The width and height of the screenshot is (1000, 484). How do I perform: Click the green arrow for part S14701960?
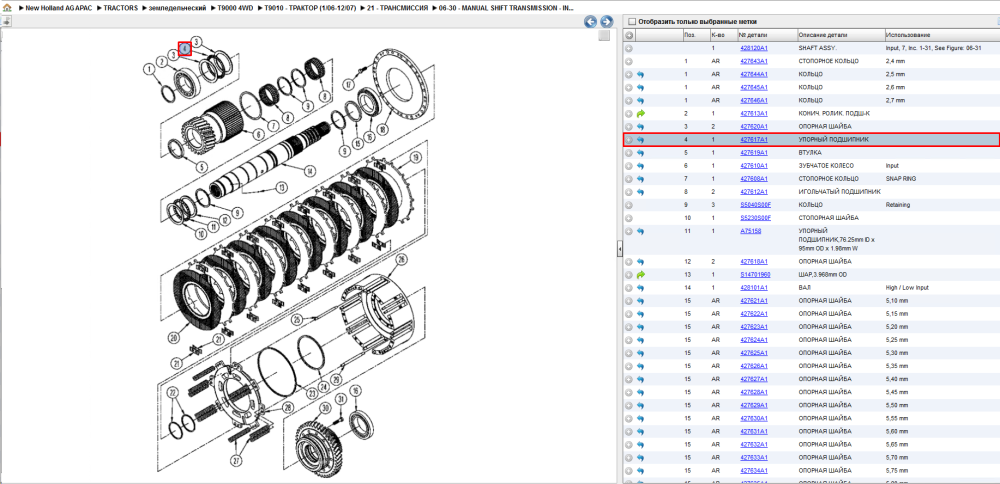(640, 275)
